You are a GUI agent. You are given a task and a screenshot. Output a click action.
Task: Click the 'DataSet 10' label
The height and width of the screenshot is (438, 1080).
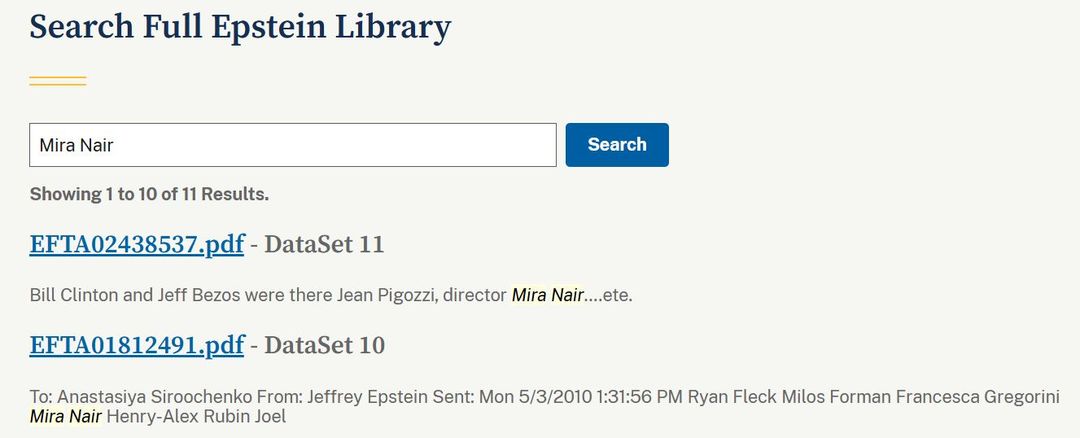324,345
